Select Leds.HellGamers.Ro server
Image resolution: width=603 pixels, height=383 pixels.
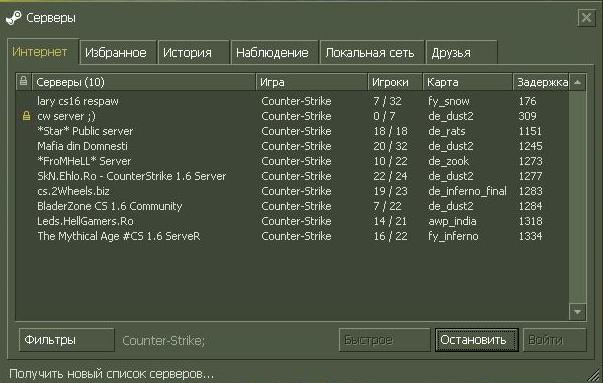[x=292, y=221]
